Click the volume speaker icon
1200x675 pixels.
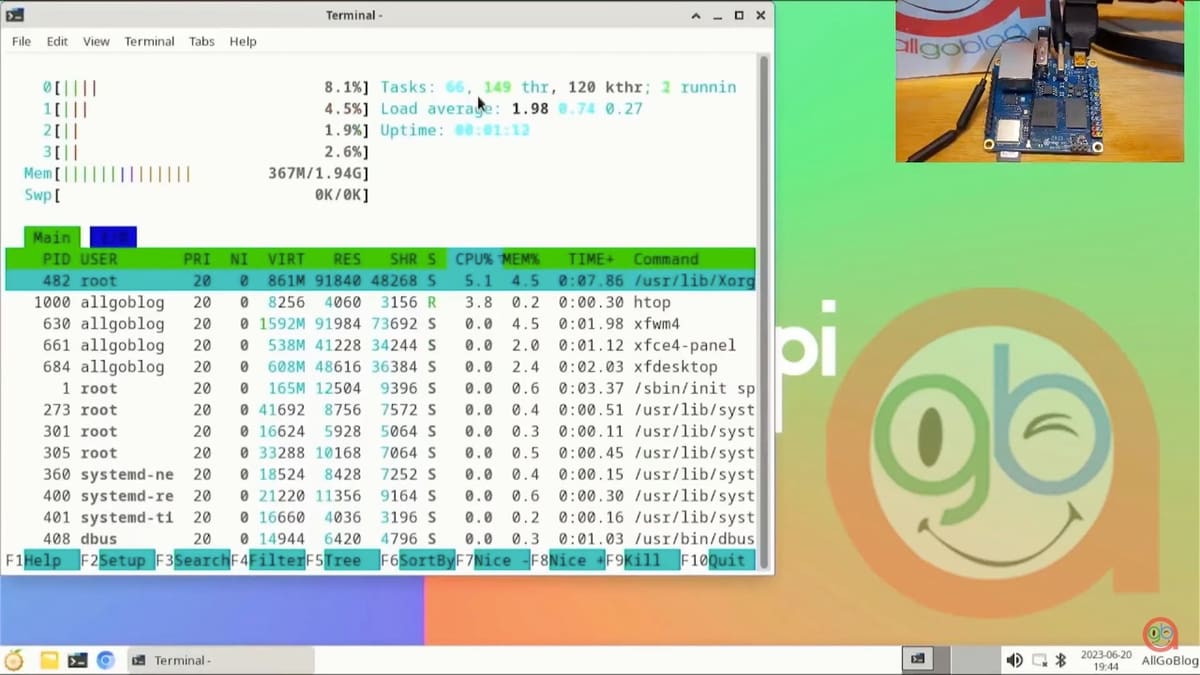[x=1014, y=660]
